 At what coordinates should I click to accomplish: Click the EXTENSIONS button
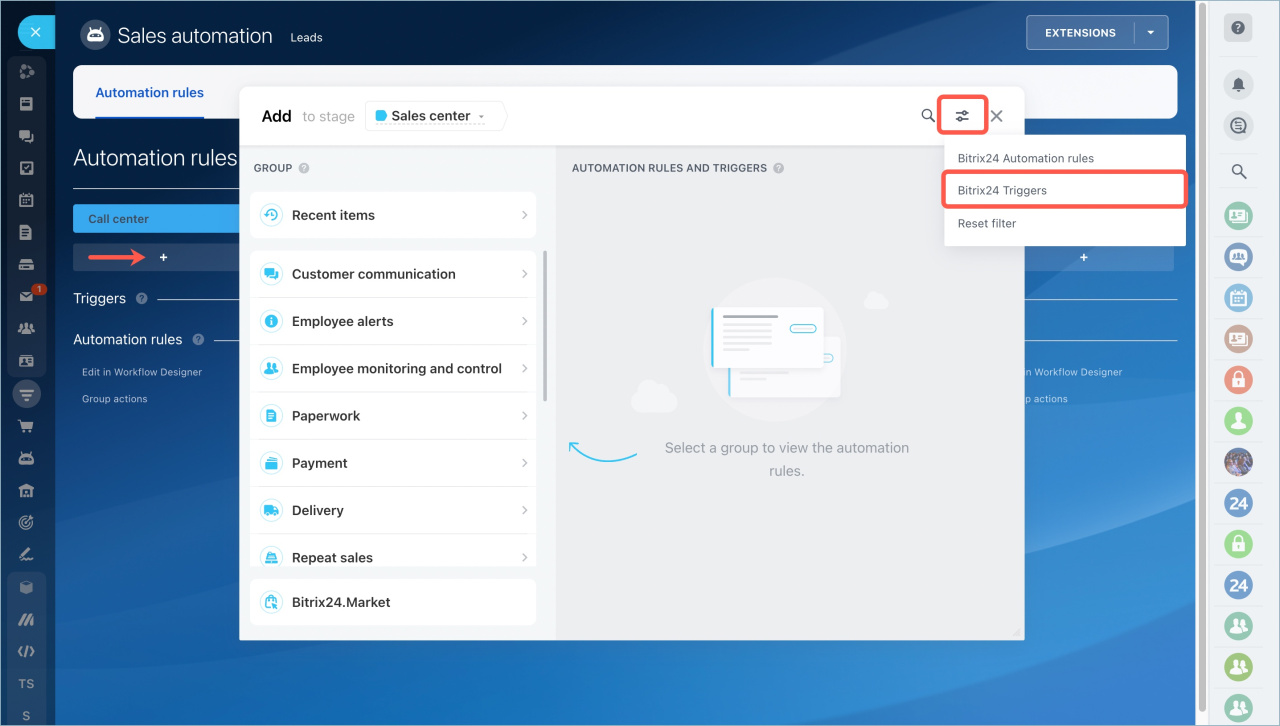tap(1080, 33)
